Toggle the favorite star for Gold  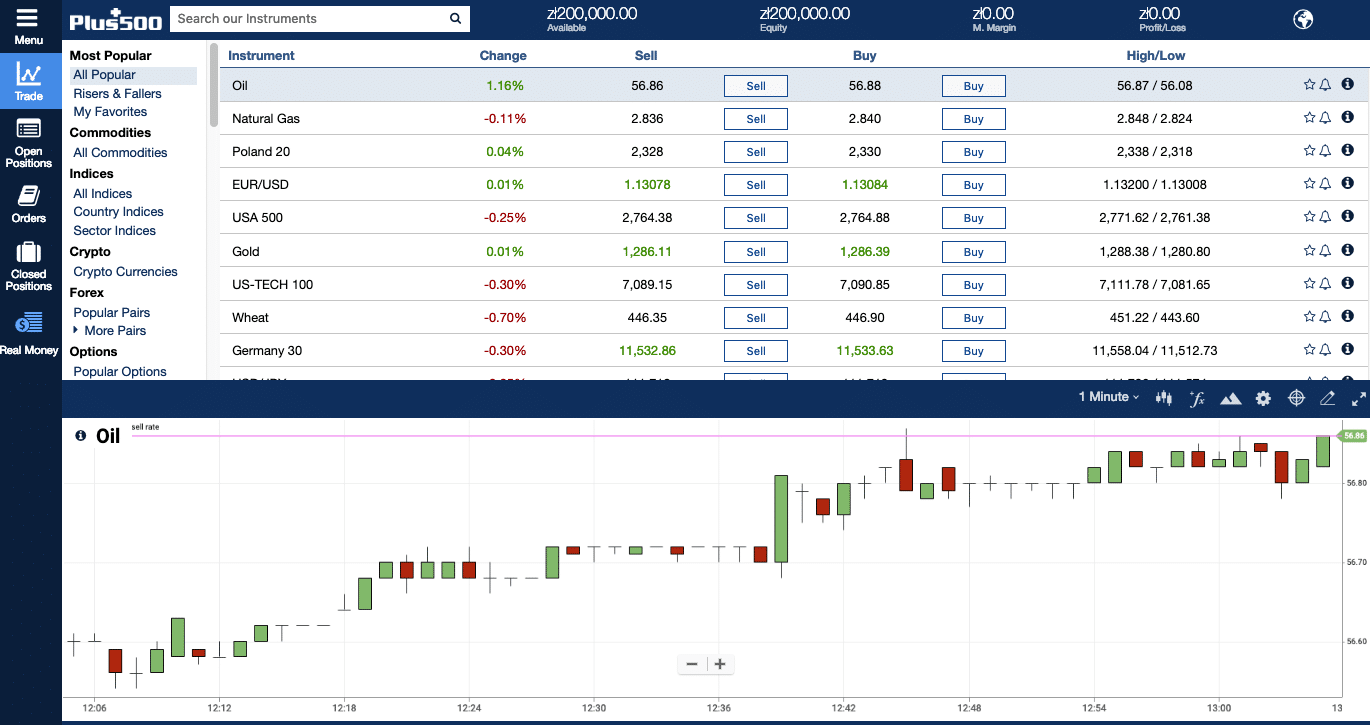tap(1309, 251)
